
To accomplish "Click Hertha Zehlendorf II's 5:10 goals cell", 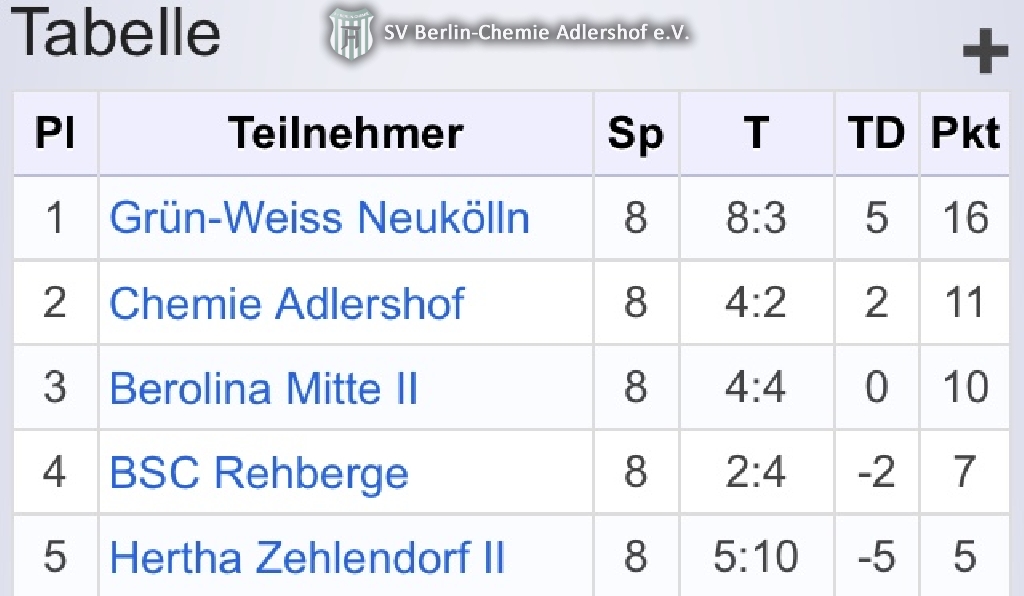I will click(757, 557).
